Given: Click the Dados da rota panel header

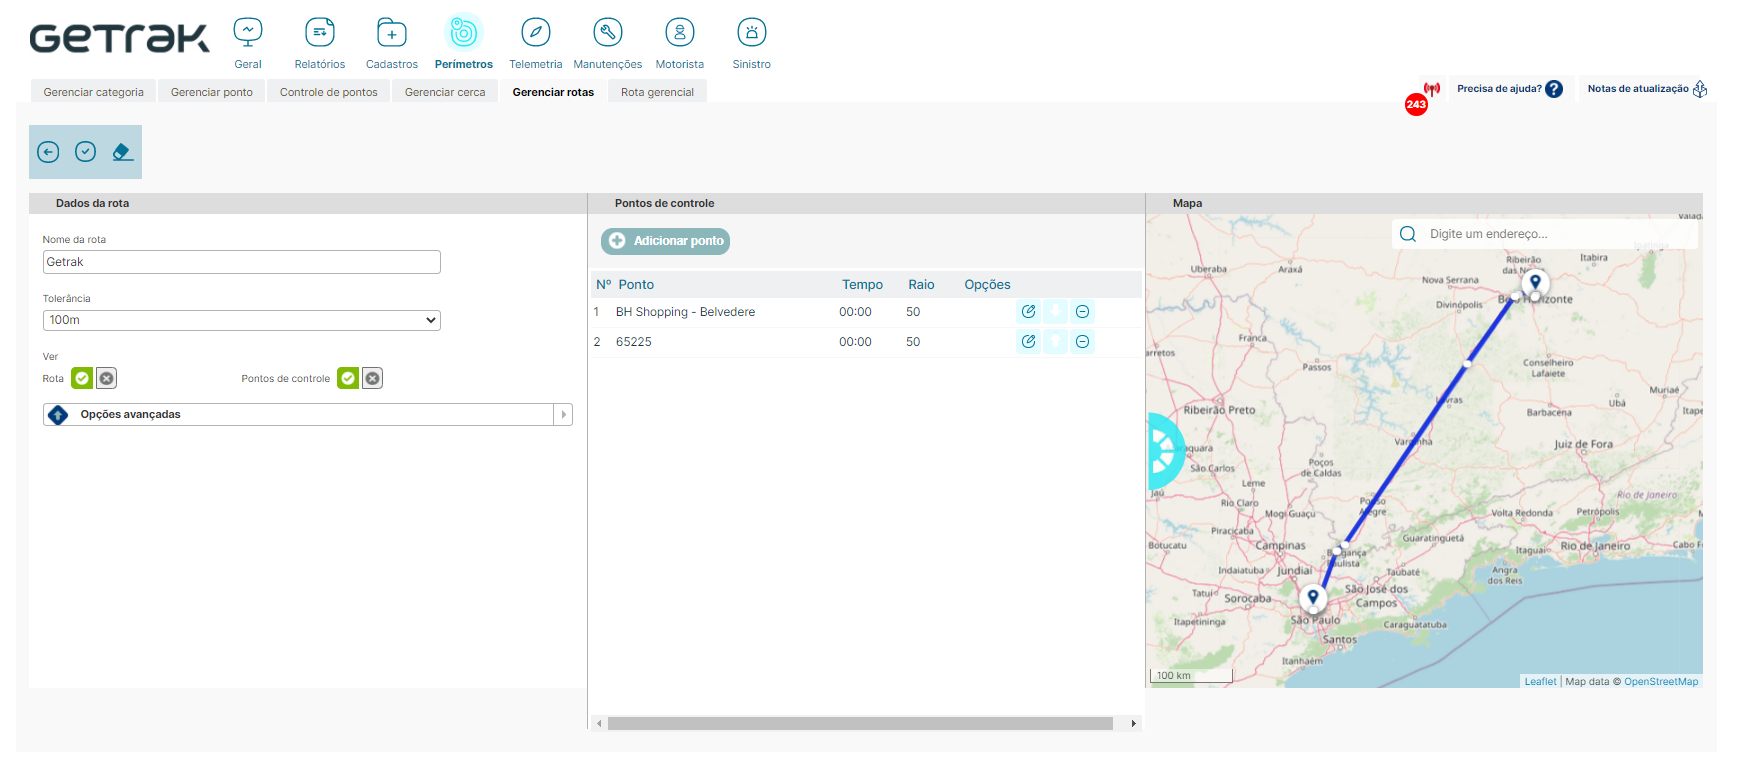Looking at the screenshot, I should click(308, 203).
